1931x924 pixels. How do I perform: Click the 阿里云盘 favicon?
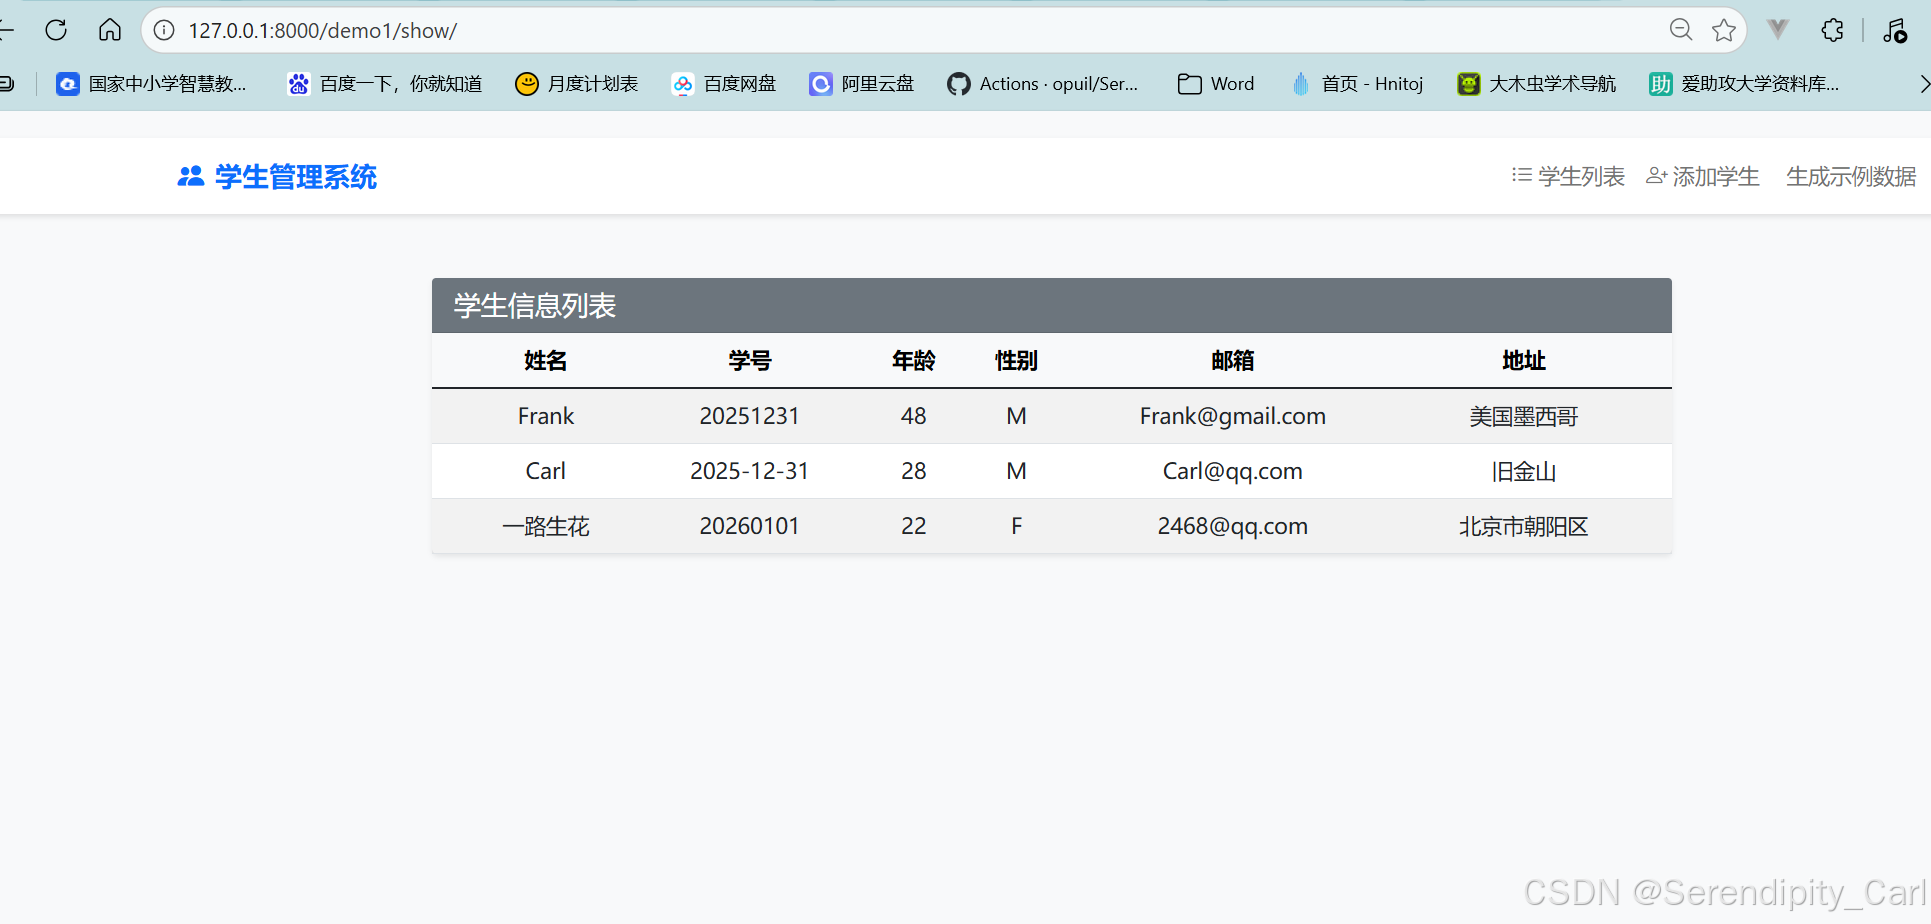[x=820, y=84]
